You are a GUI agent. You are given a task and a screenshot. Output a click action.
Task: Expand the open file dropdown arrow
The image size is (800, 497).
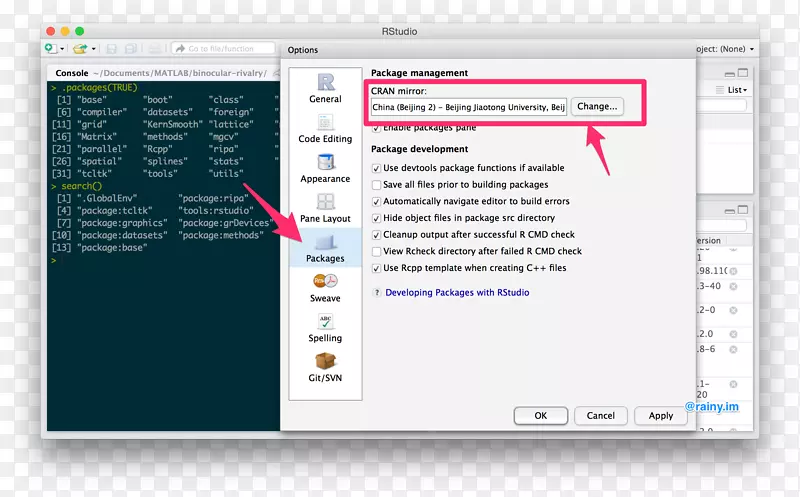point(93,48)
